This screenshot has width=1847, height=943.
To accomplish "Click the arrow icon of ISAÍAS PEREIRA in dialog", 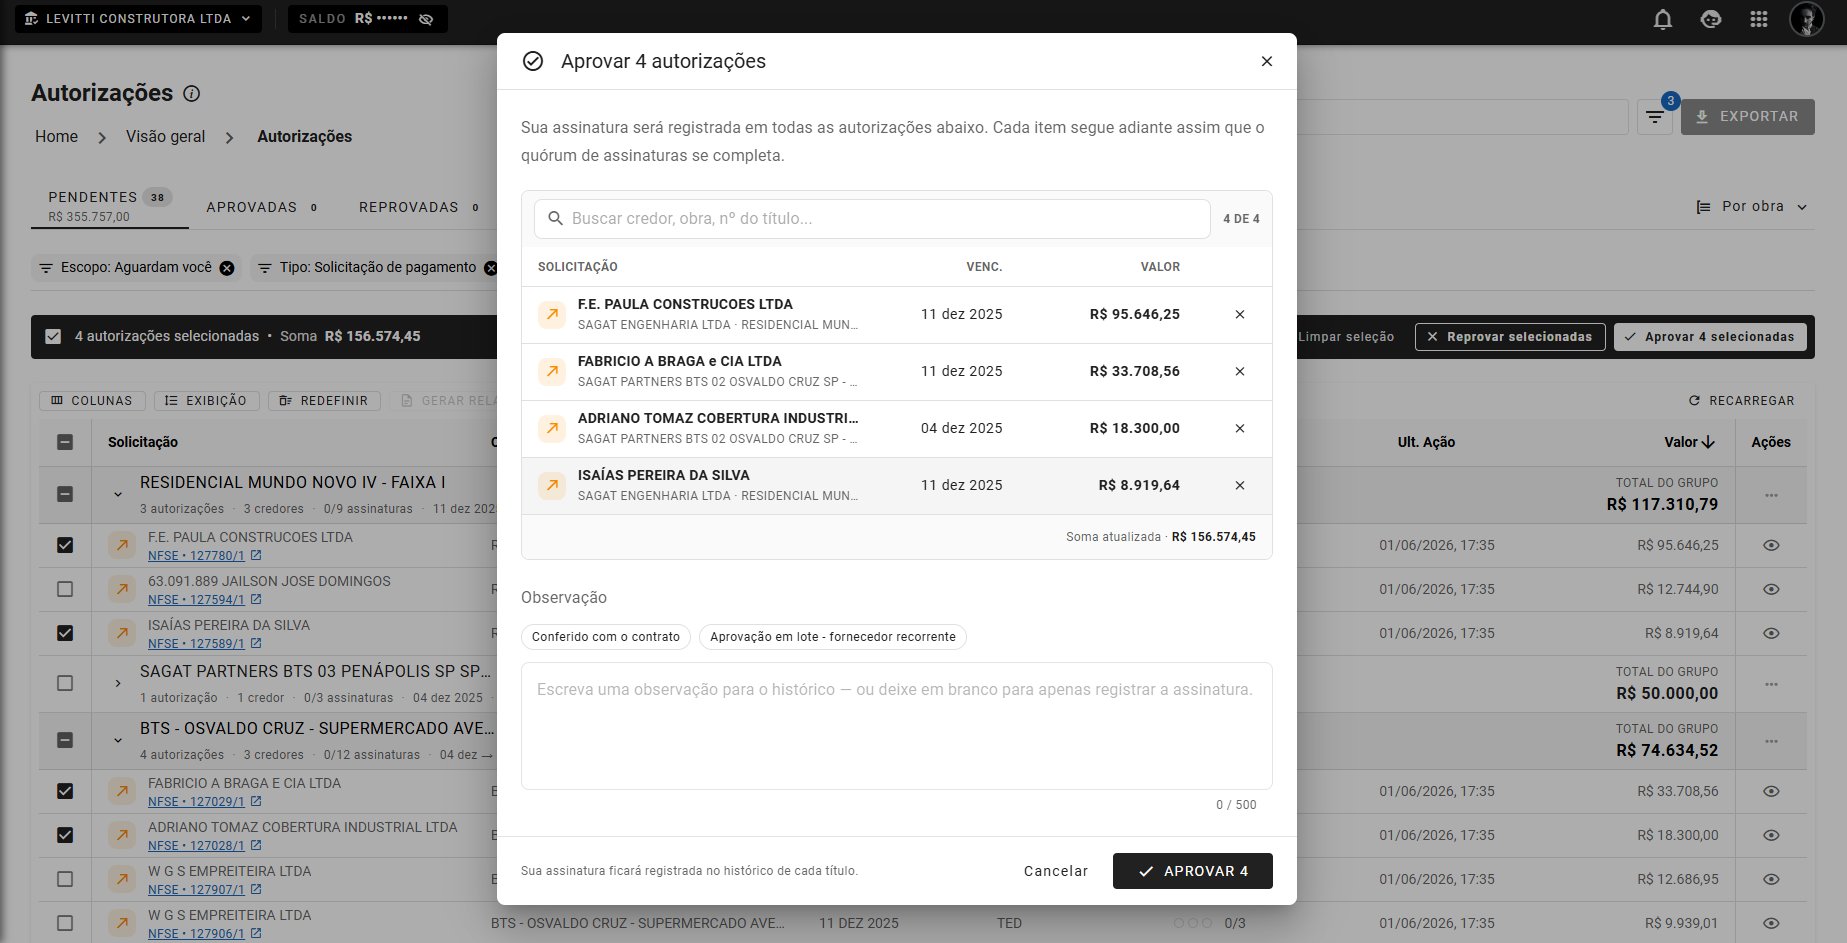I will 552,485.
